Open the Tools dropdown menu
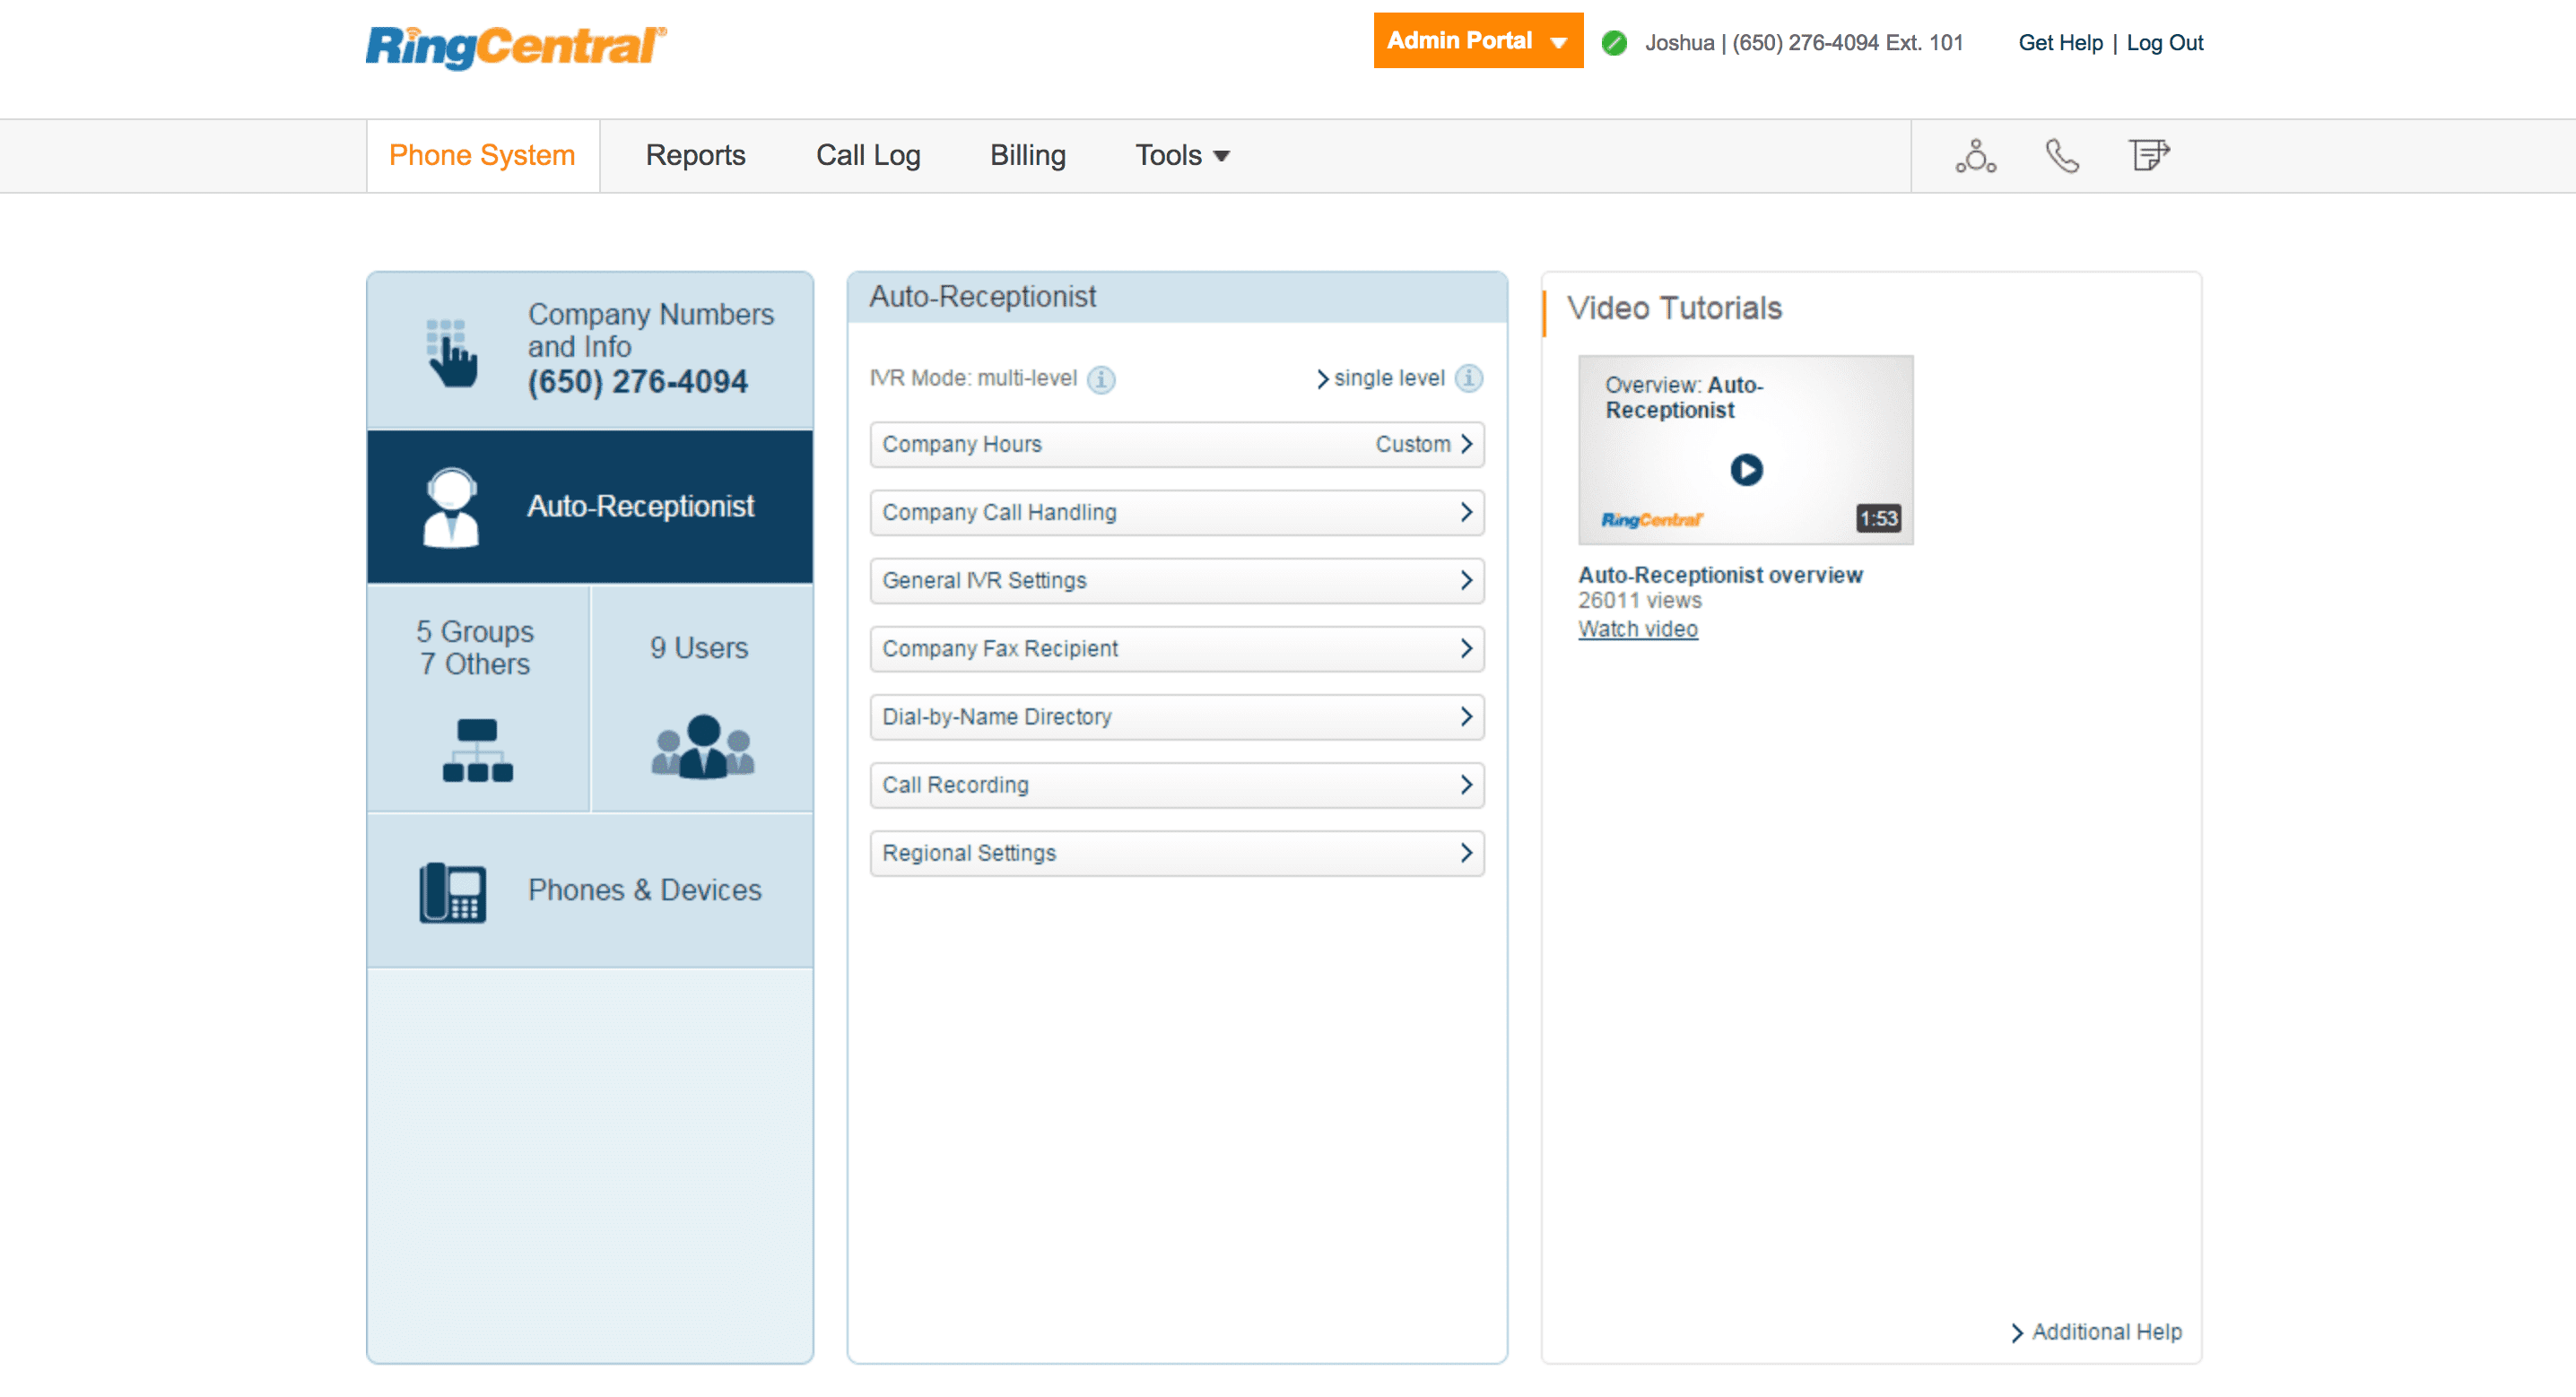Screen dimensions: 2576x1397 point(1182,156)
